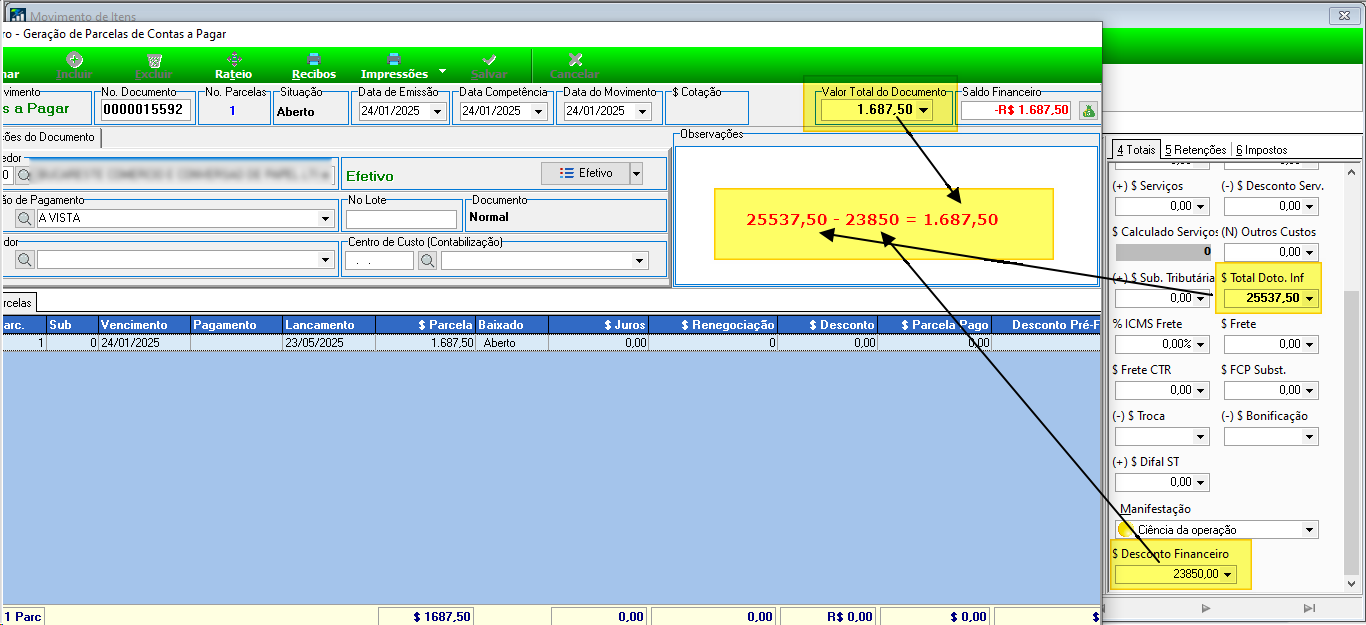Open the (-) $ Bonificação dropdown
1366x625 pixels.
coord(1310,436)
